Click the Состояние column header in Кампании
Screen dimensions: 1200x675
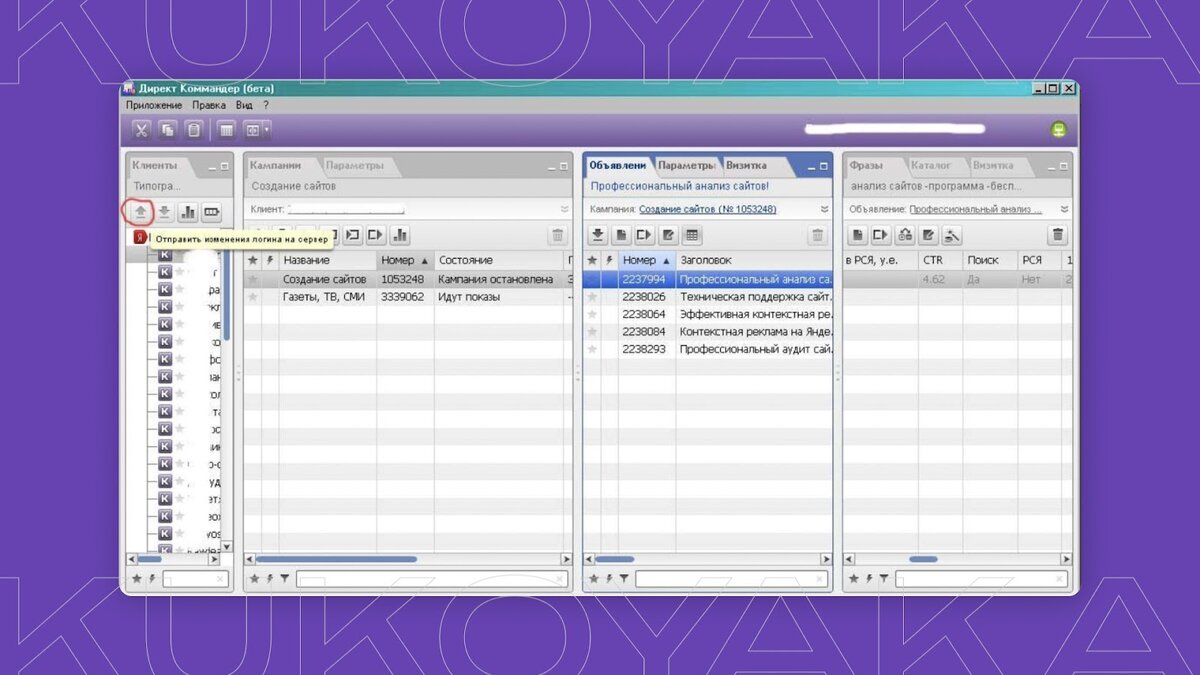pos(499,260)
